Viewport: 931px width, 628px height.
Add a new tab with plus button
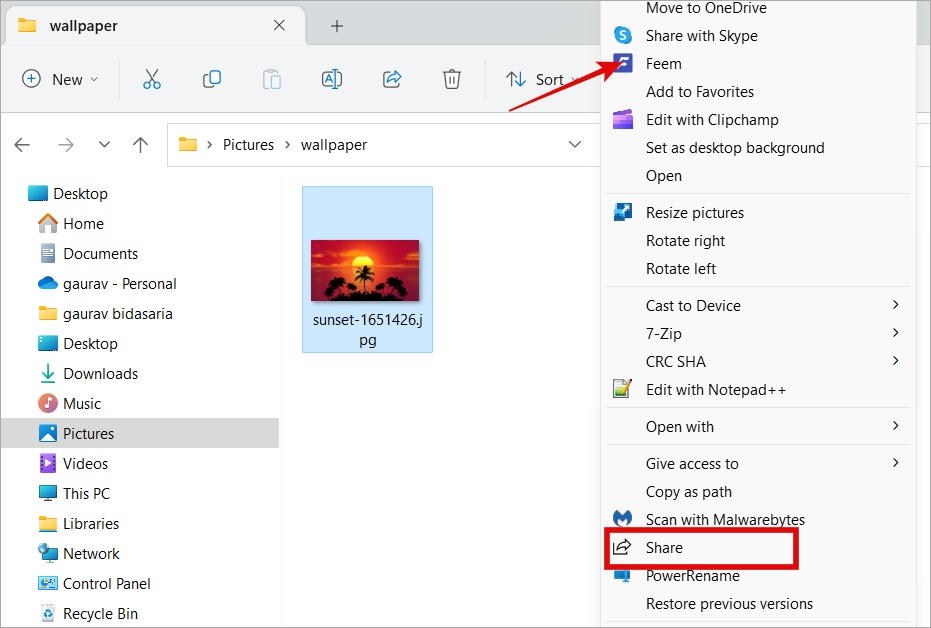tap(337, 26)
